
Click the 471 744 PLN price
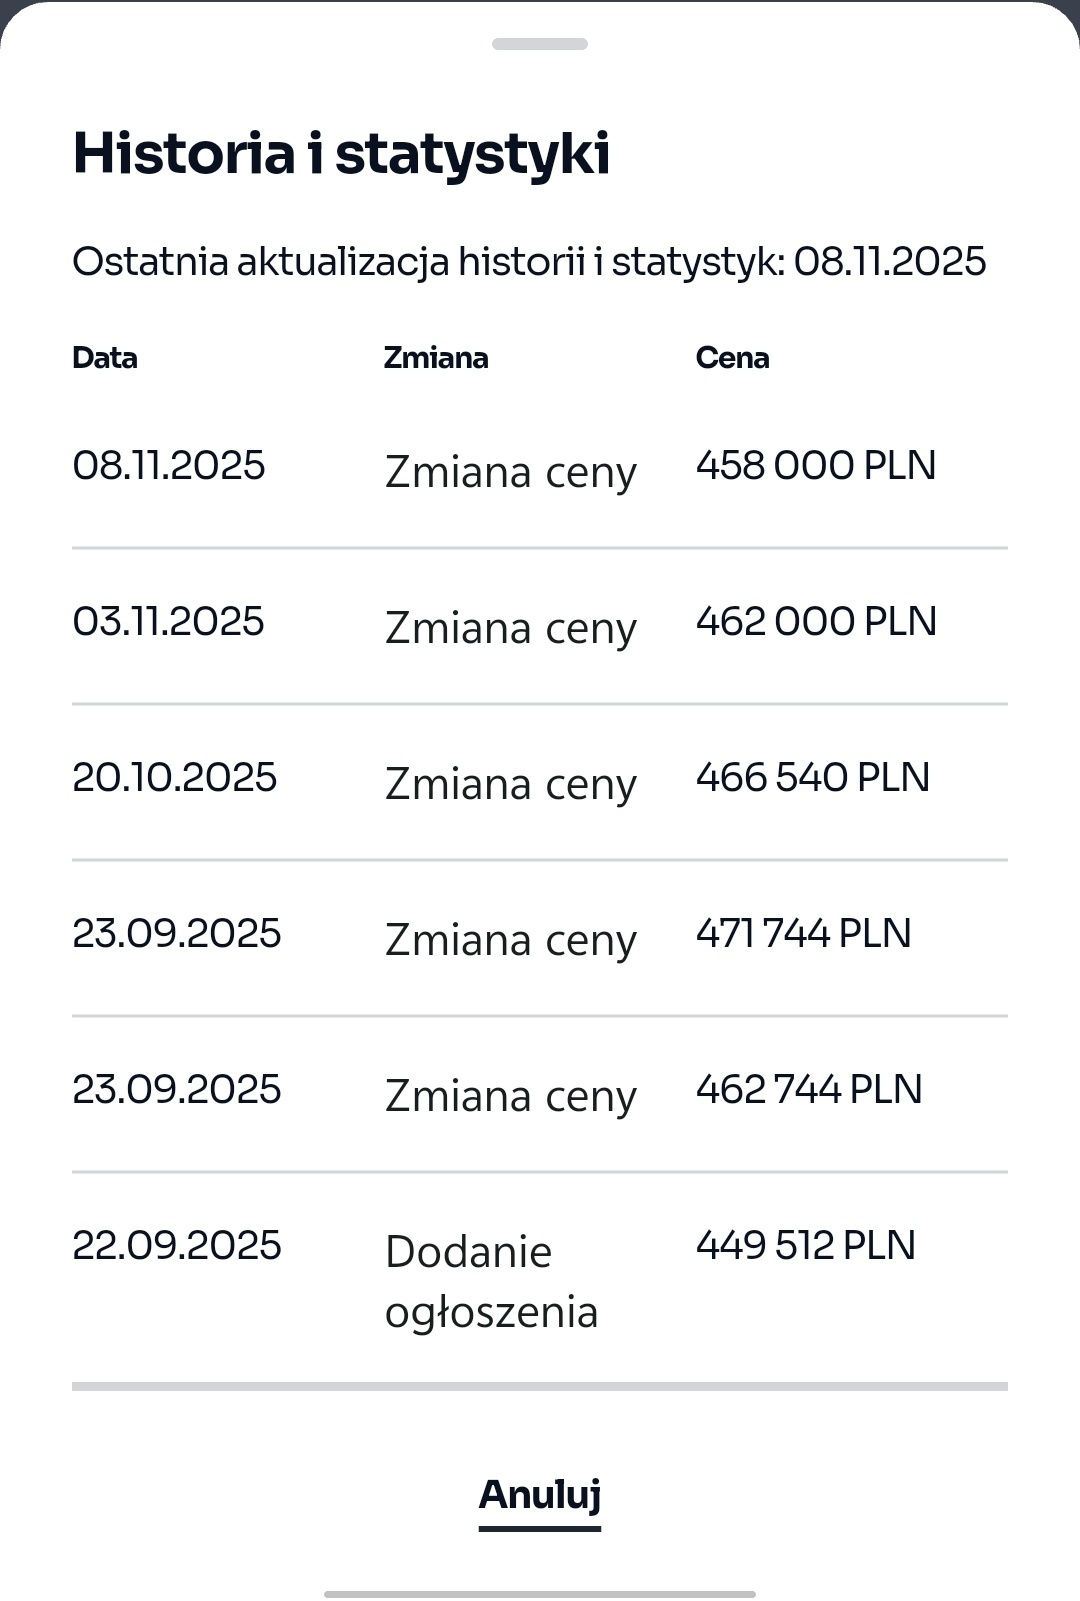tap(804, 934)
